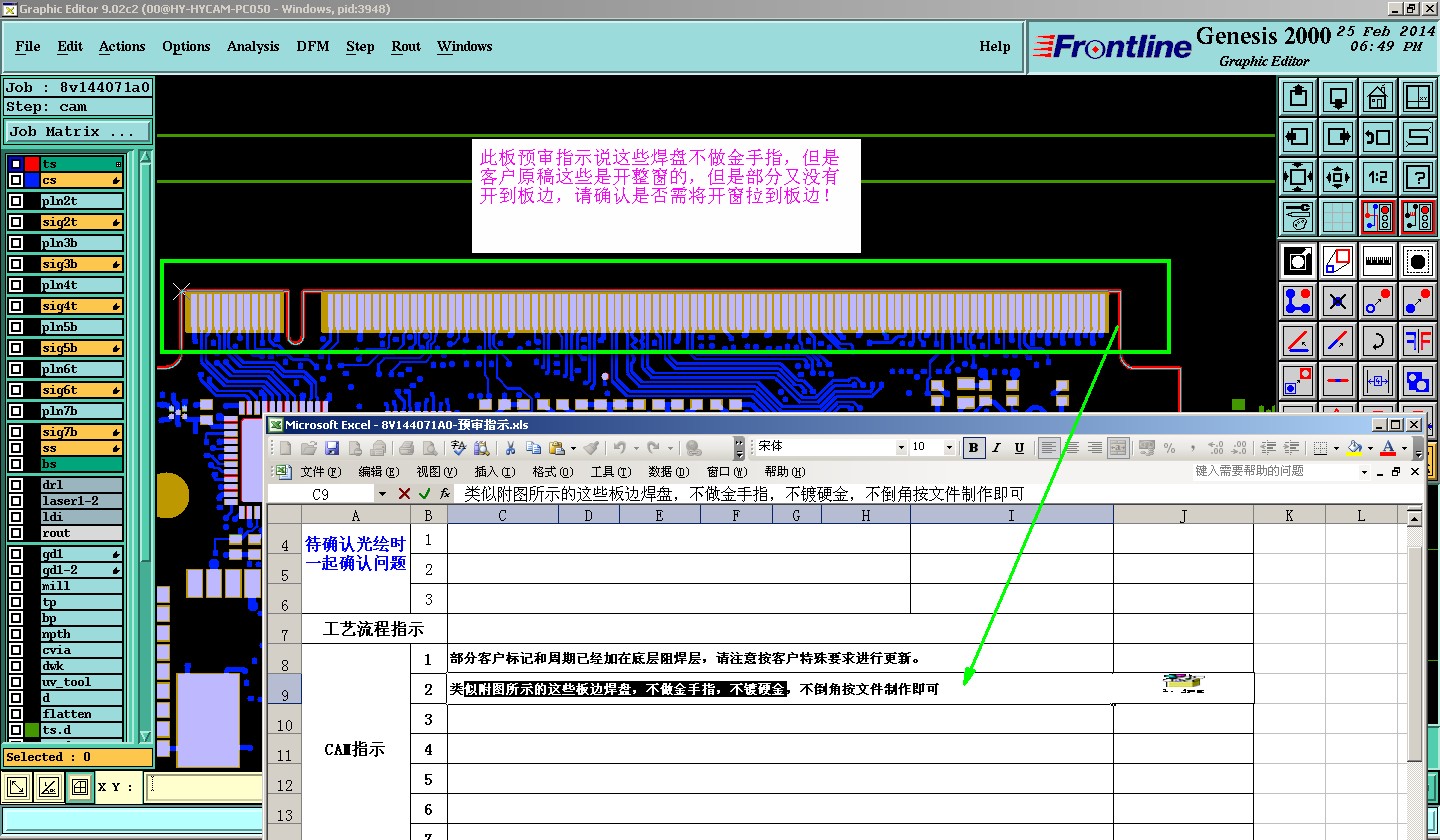Click the Italic button in Excel

(x=996, y=448)
